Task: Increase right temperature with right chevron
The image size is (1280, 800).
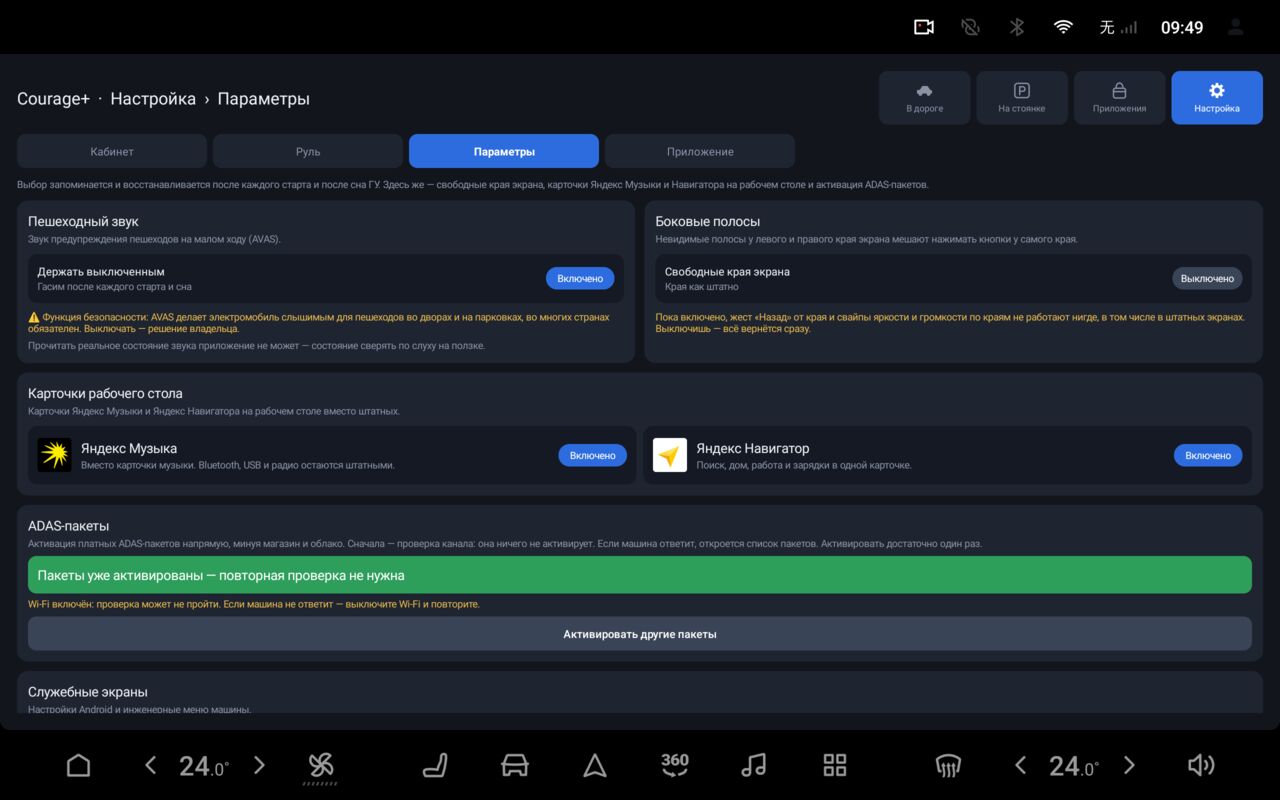Action: click(1129, 766)
